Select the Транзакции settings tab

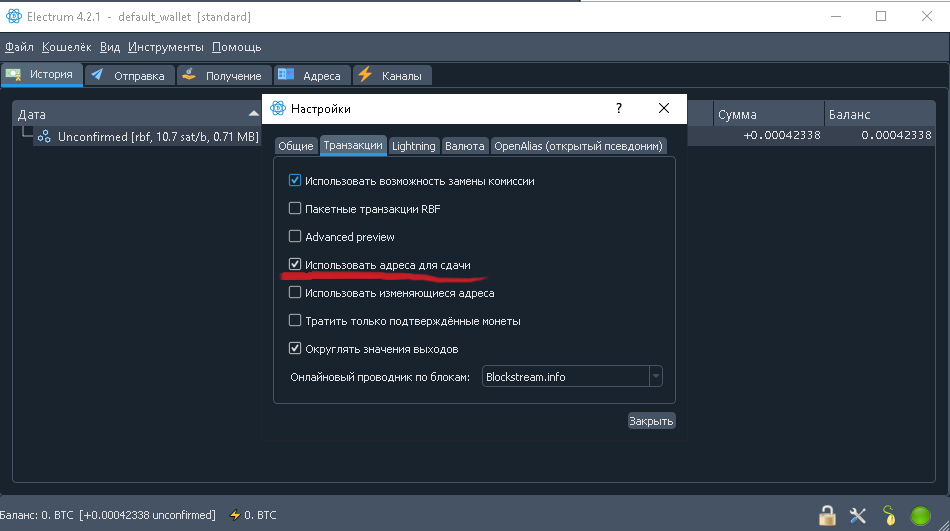coord(353,145)
